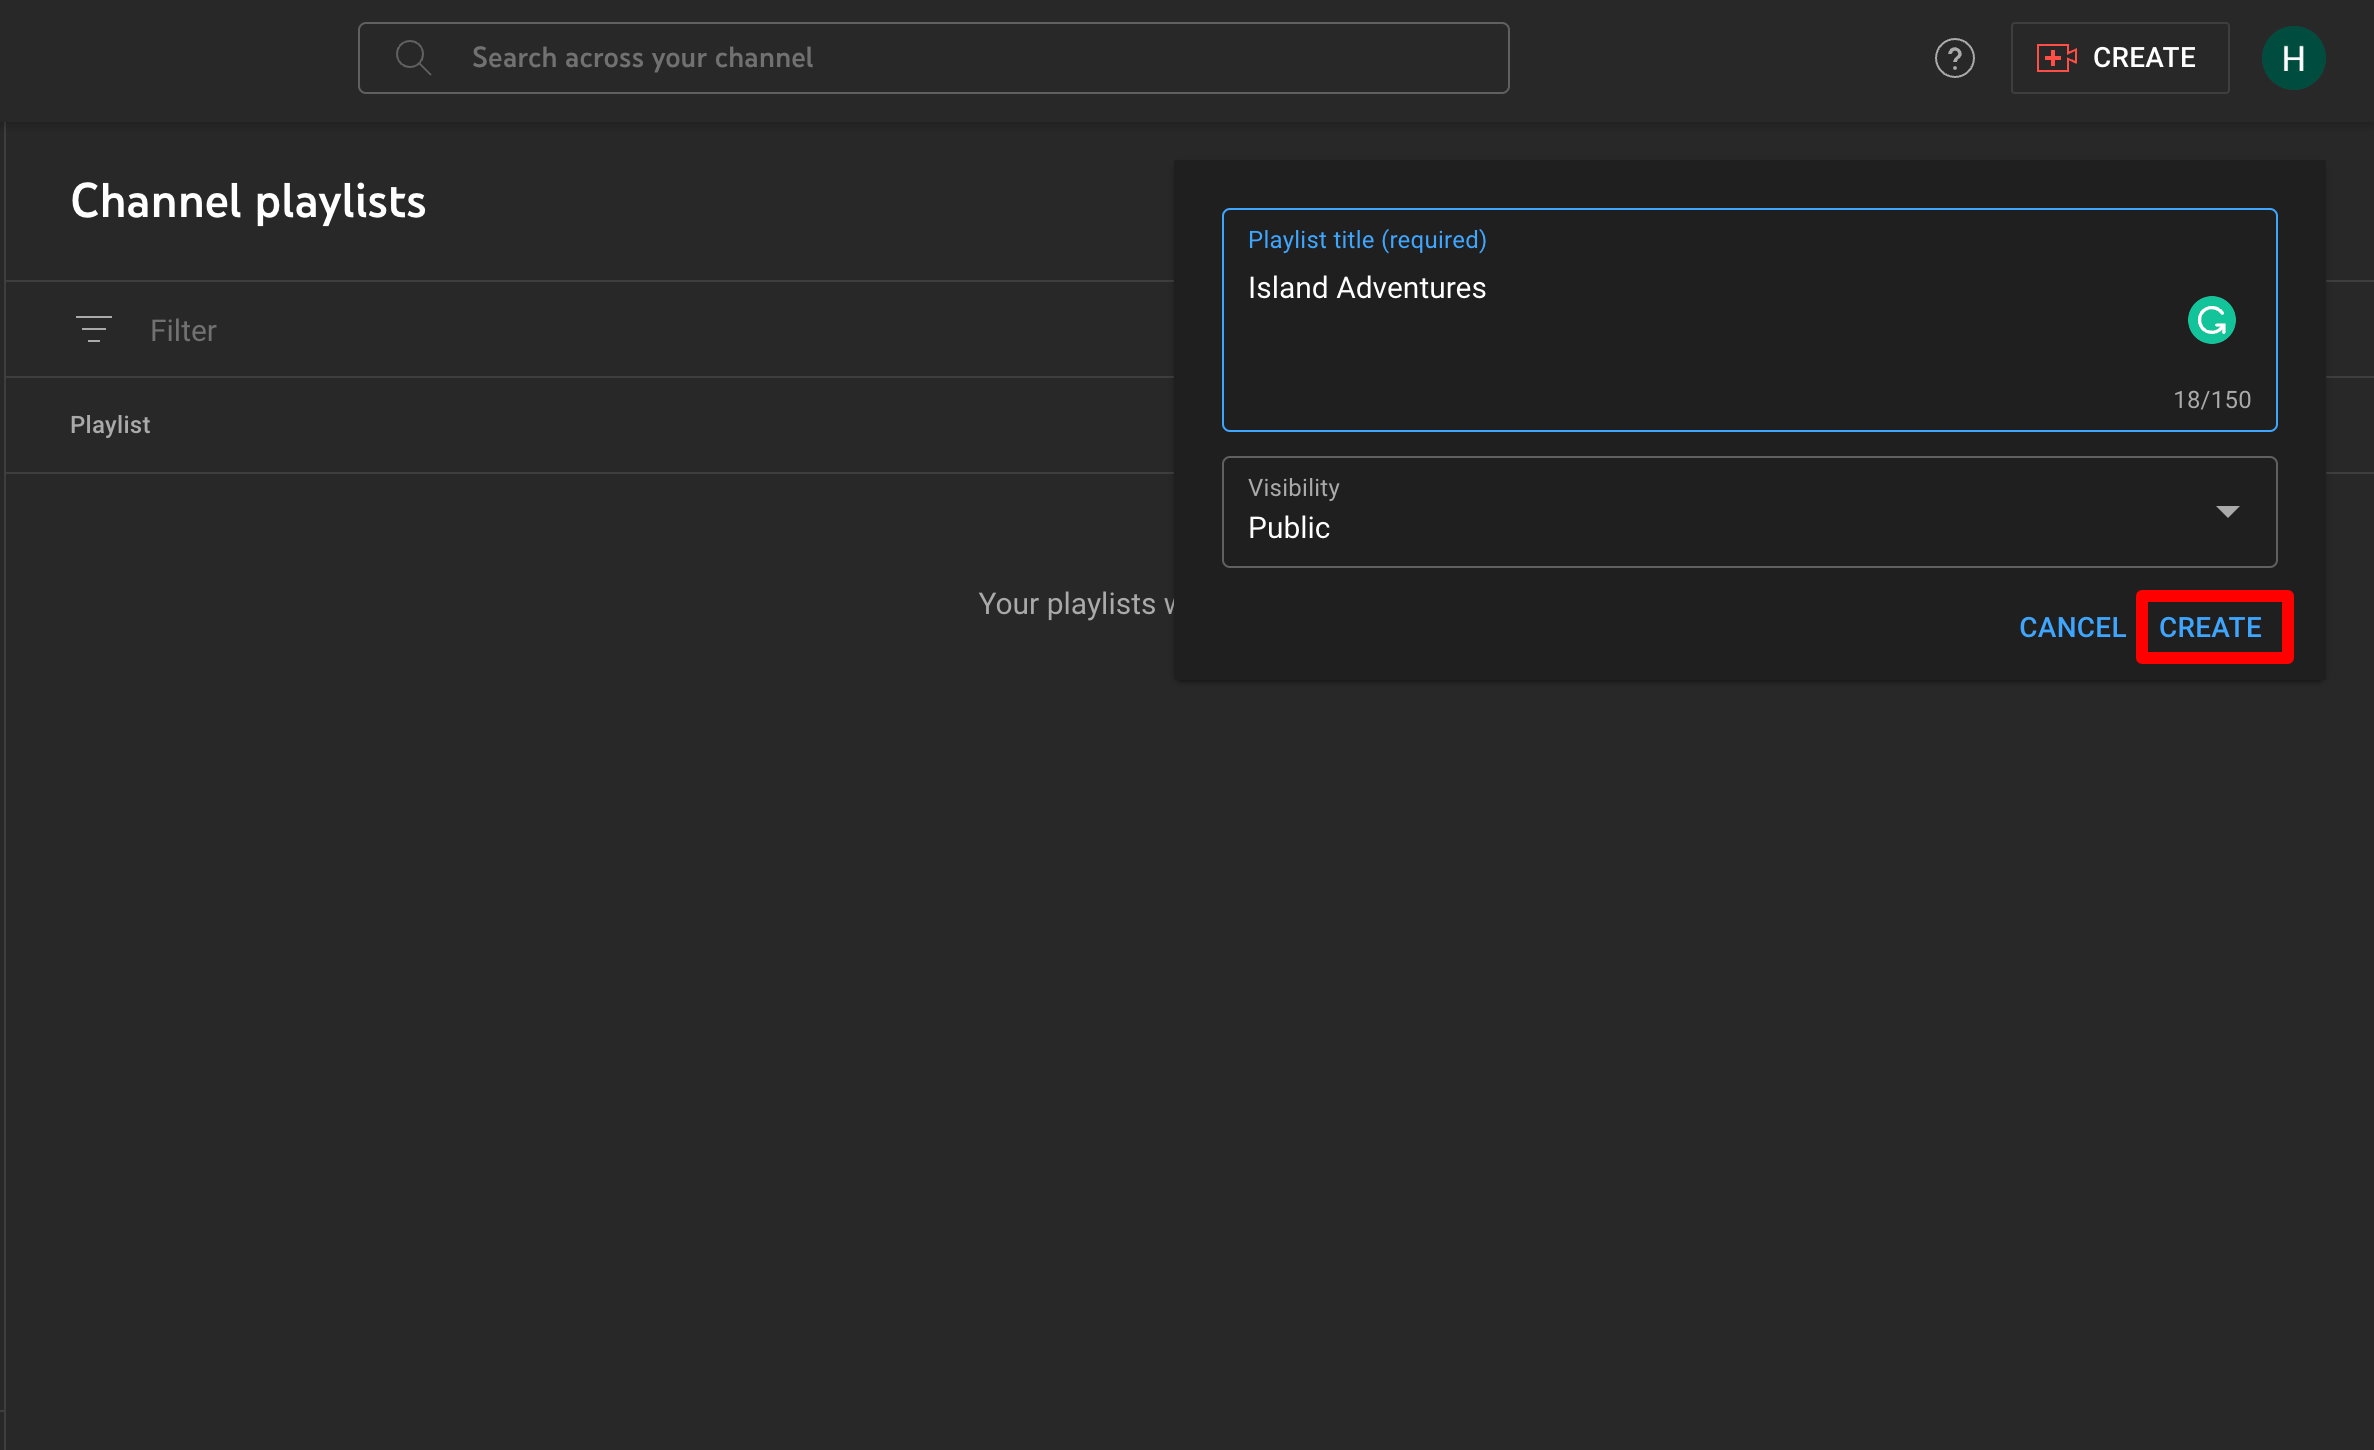Click the Visibility field label
Image resolution: width=2374 pixels, height=1450 pixels.
[x=1293, y=488]
